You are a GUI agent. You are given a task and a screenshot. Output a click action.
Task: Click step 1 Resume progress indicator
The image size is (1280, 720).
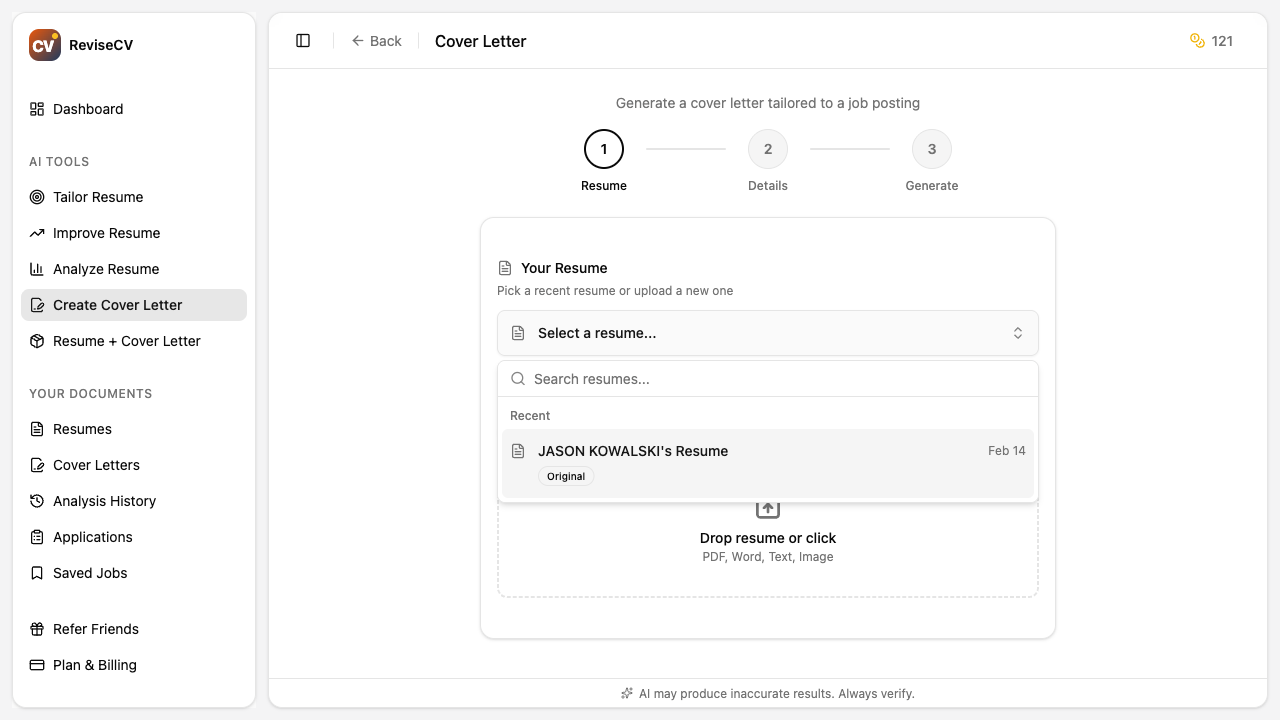click(x=604, y=148)
